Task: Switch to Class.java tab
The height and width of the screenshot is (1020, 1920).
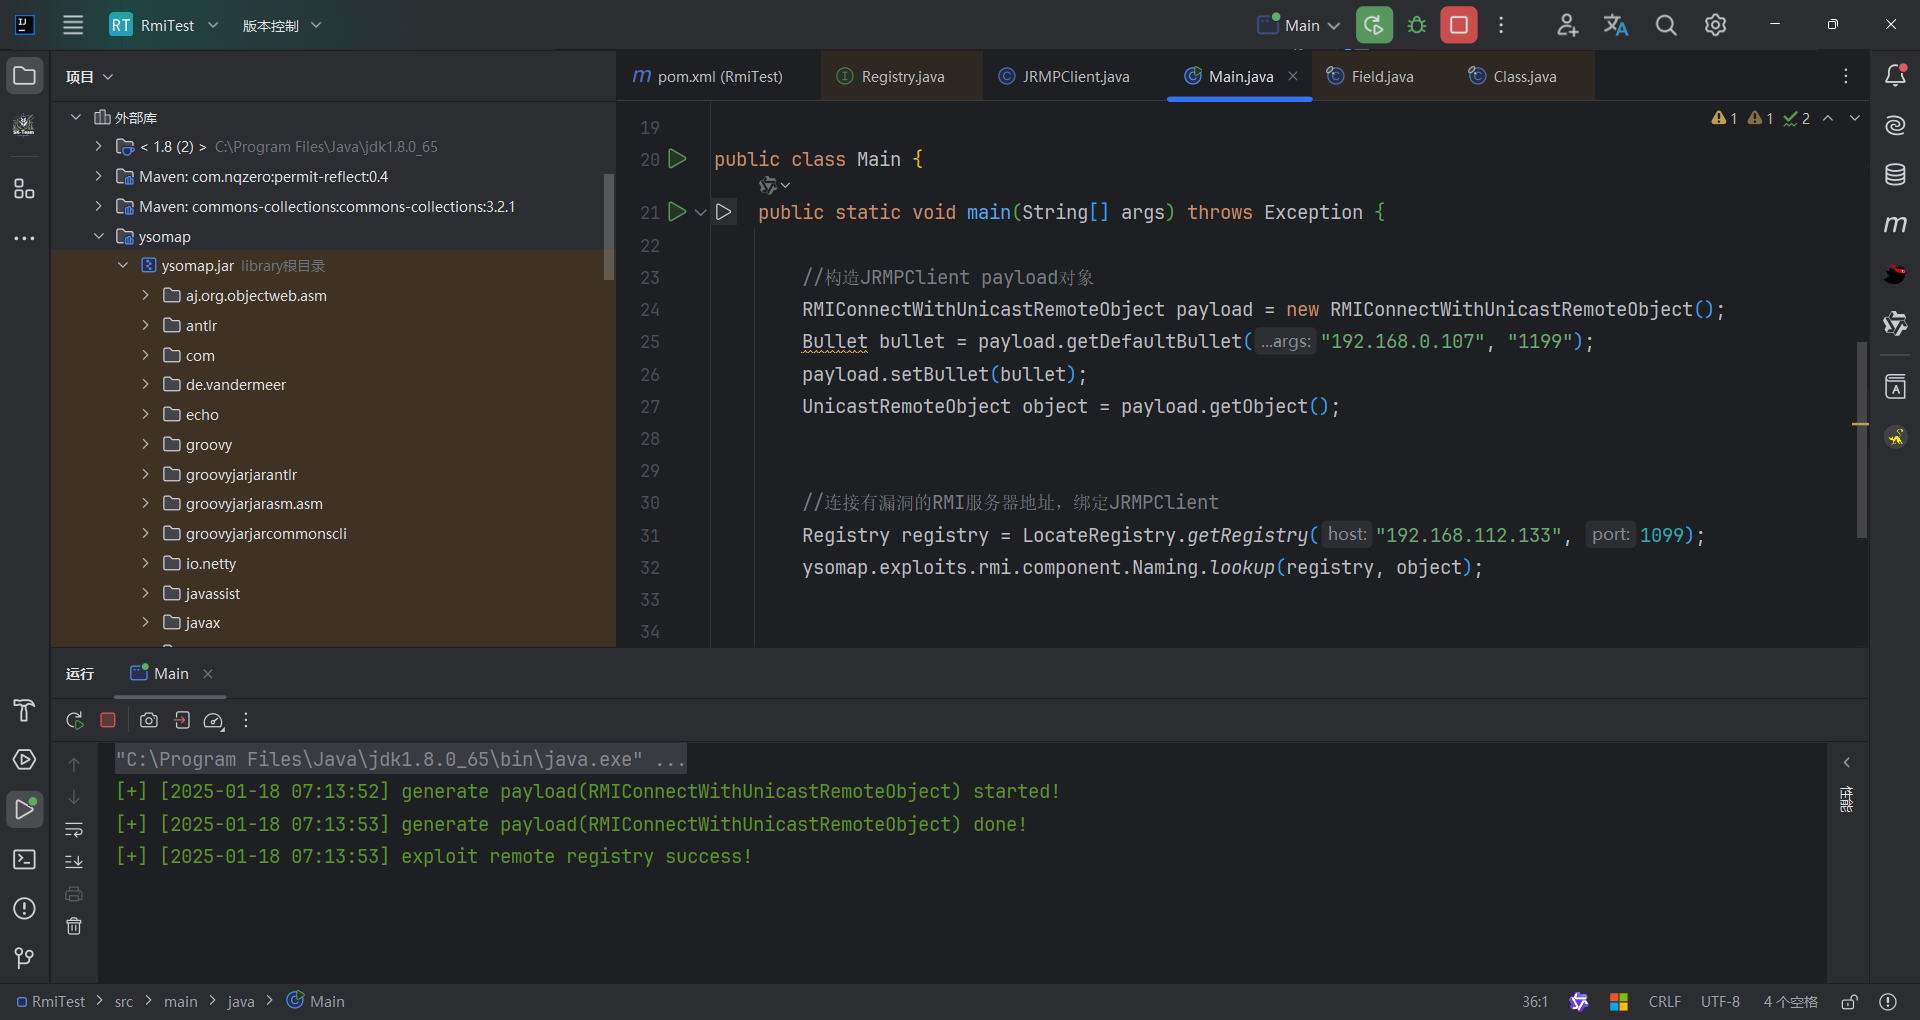Action: [x=1512, y=76]
